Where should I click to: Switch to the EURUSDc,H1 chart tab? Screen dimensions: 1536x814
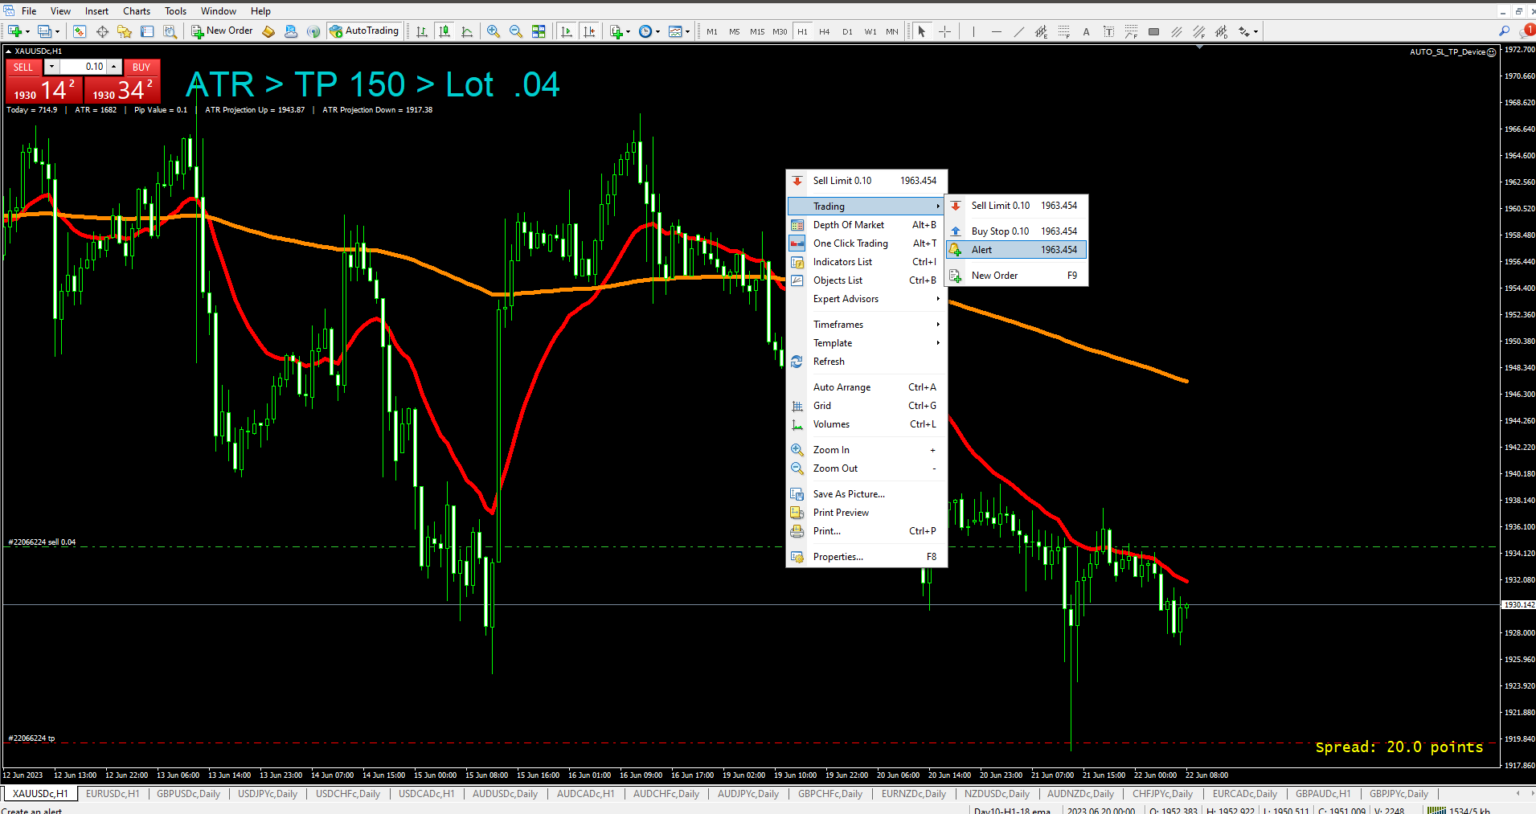112,793
